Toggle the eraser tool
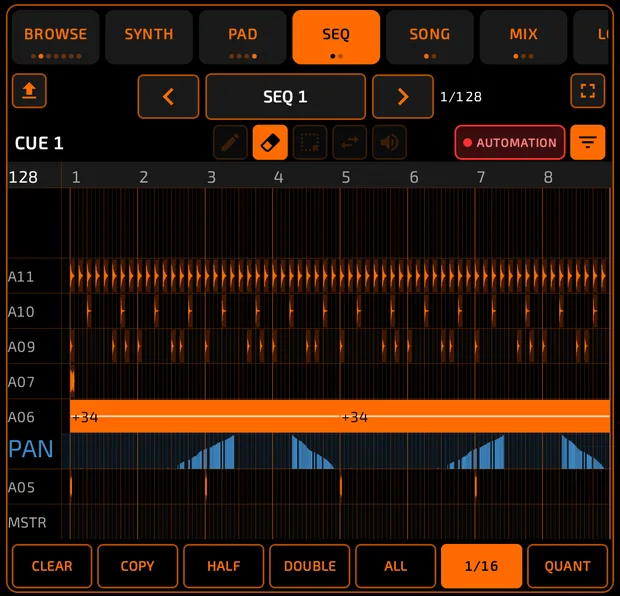The image size is (620, 596). [270, 142]
